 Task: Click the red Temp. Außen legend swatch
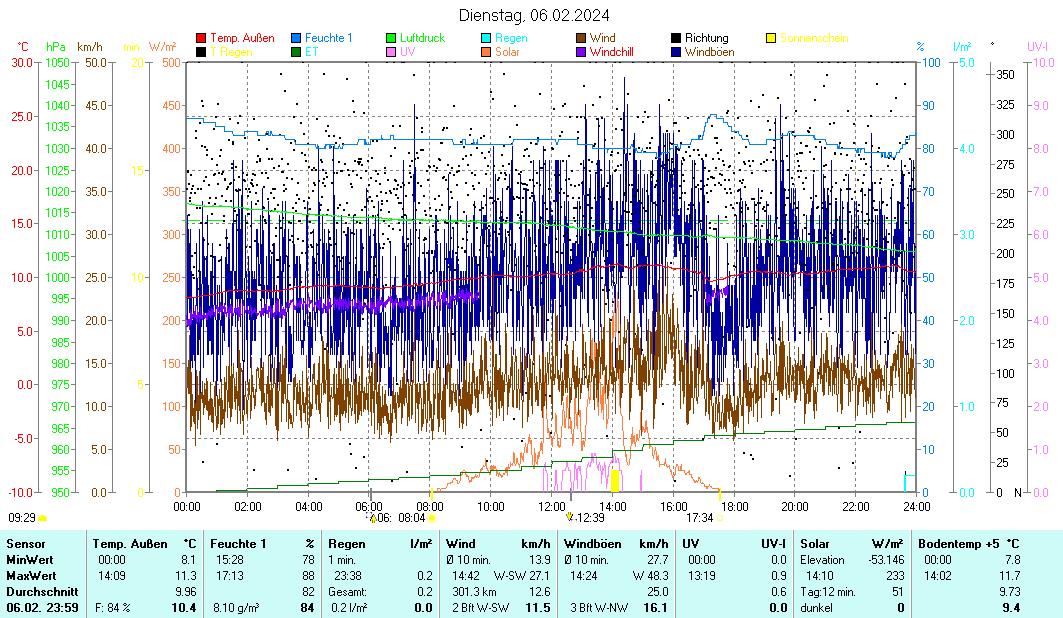tap(201, 38)
